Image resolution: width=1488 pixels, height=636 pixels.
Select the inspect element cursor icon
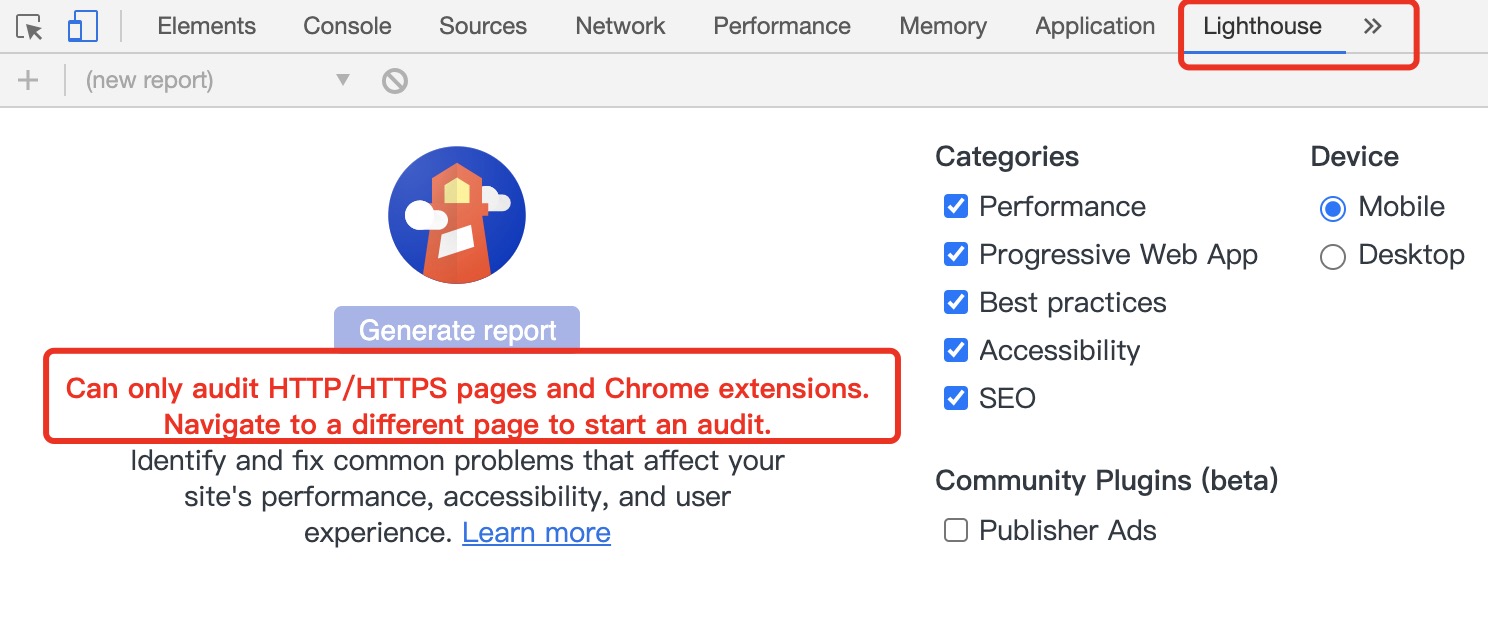(31, 27)
